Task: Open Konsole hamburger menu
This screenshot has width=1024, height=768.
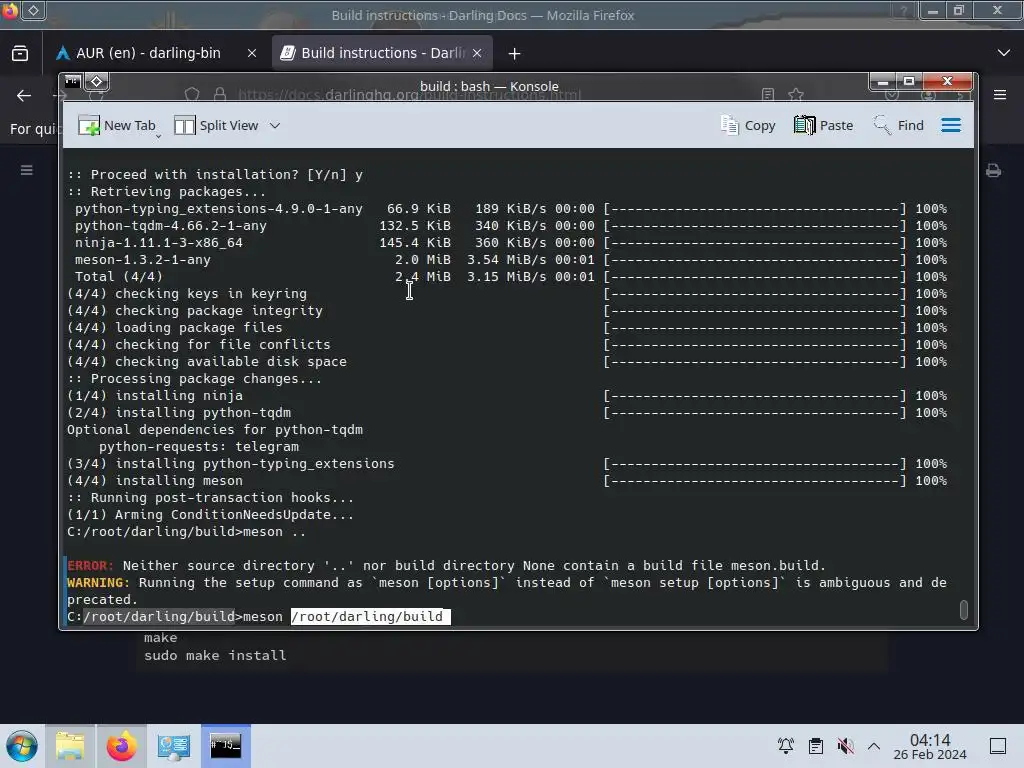Action: coord(951,125)
